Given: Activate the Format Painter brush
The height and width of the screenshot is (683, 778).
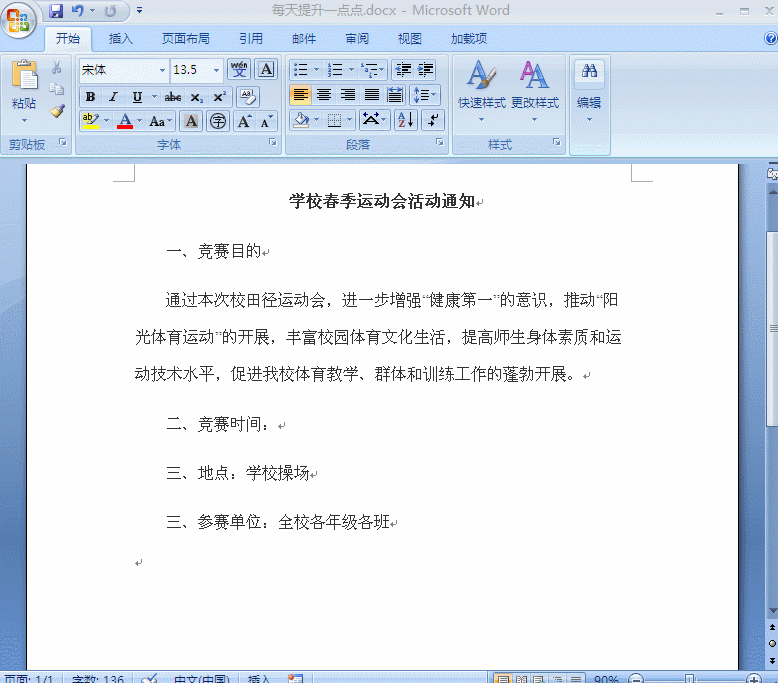Looking at the screenshot, I should (57, 111).
